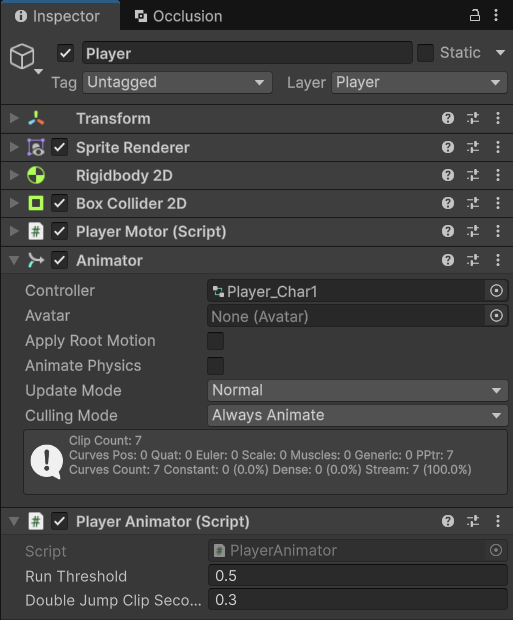Disable the Animator component checkbox
Screen dimensions: 513x620
[59, 260]
